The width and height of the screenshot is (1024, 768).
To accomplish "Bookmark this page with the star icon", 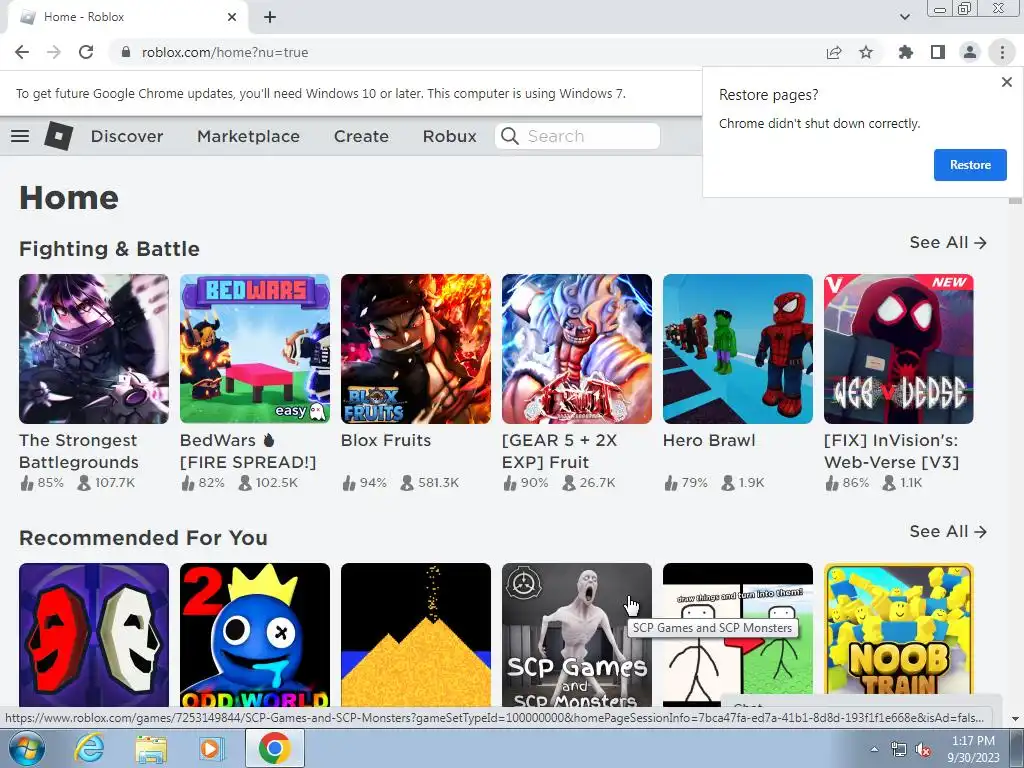I will click(x=866, y=52).
